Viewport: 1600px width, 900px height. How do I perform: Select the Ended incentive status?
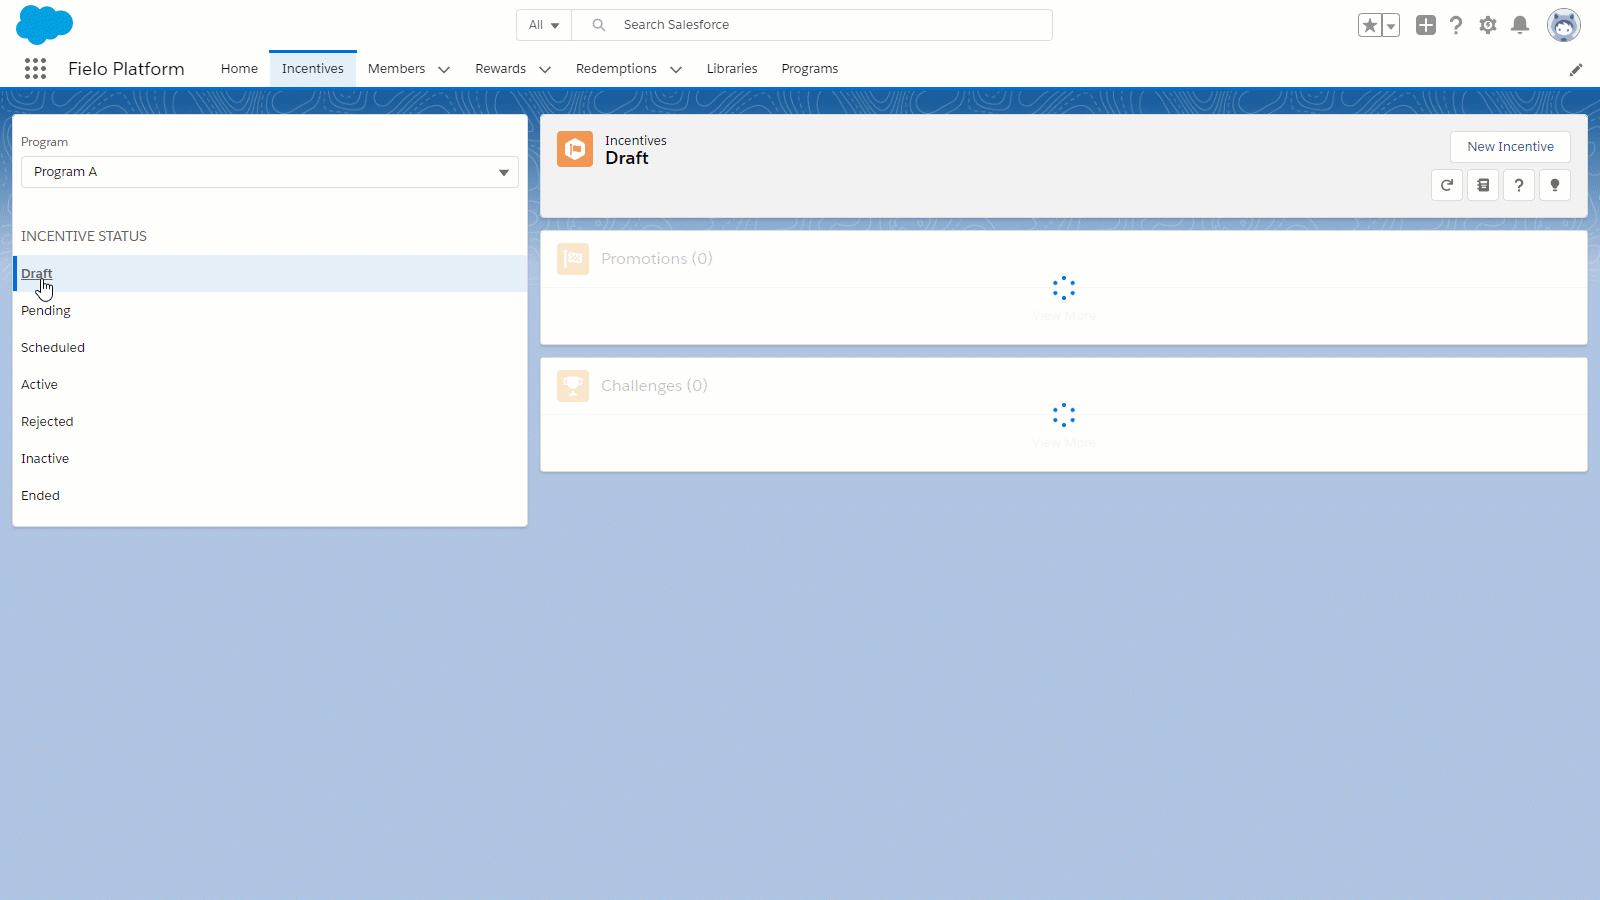point(270,496)
